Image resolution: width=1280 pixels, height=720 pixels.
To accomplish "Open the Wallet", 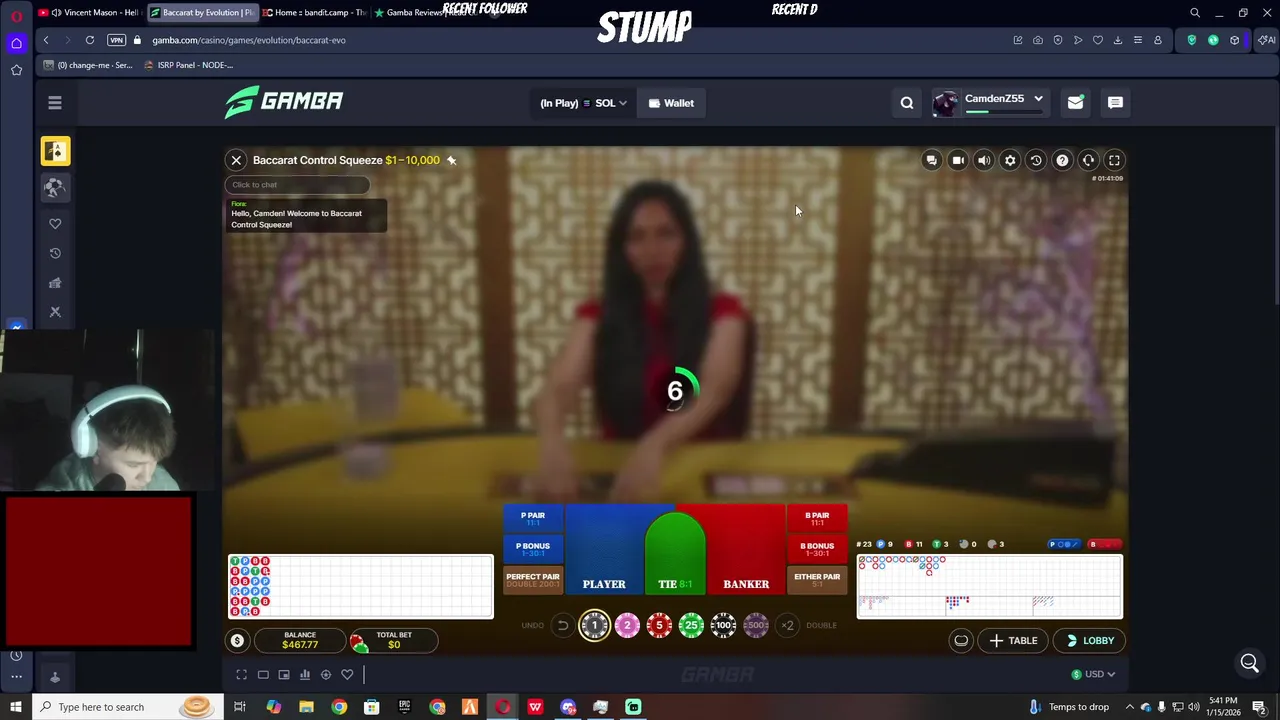I will 671,103.
